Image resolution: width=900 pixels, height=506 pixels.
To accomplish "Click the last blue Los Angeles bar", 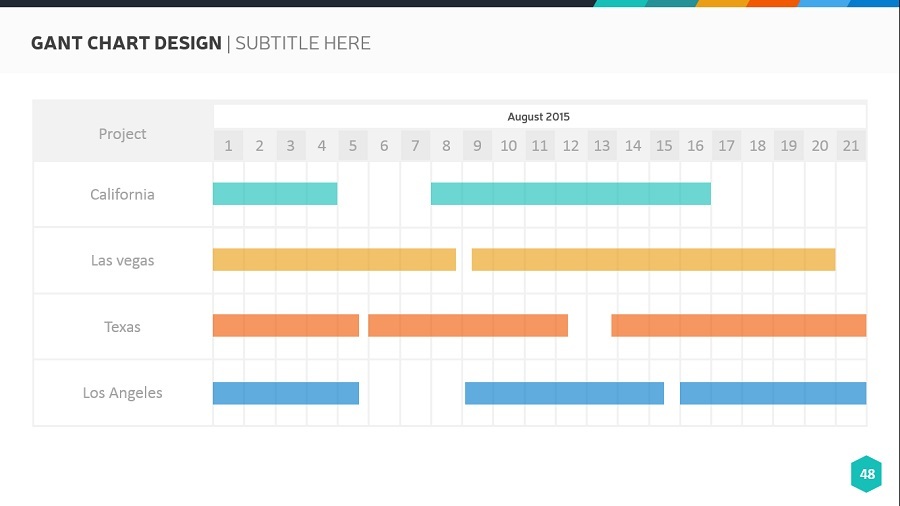I will (773, 393).
